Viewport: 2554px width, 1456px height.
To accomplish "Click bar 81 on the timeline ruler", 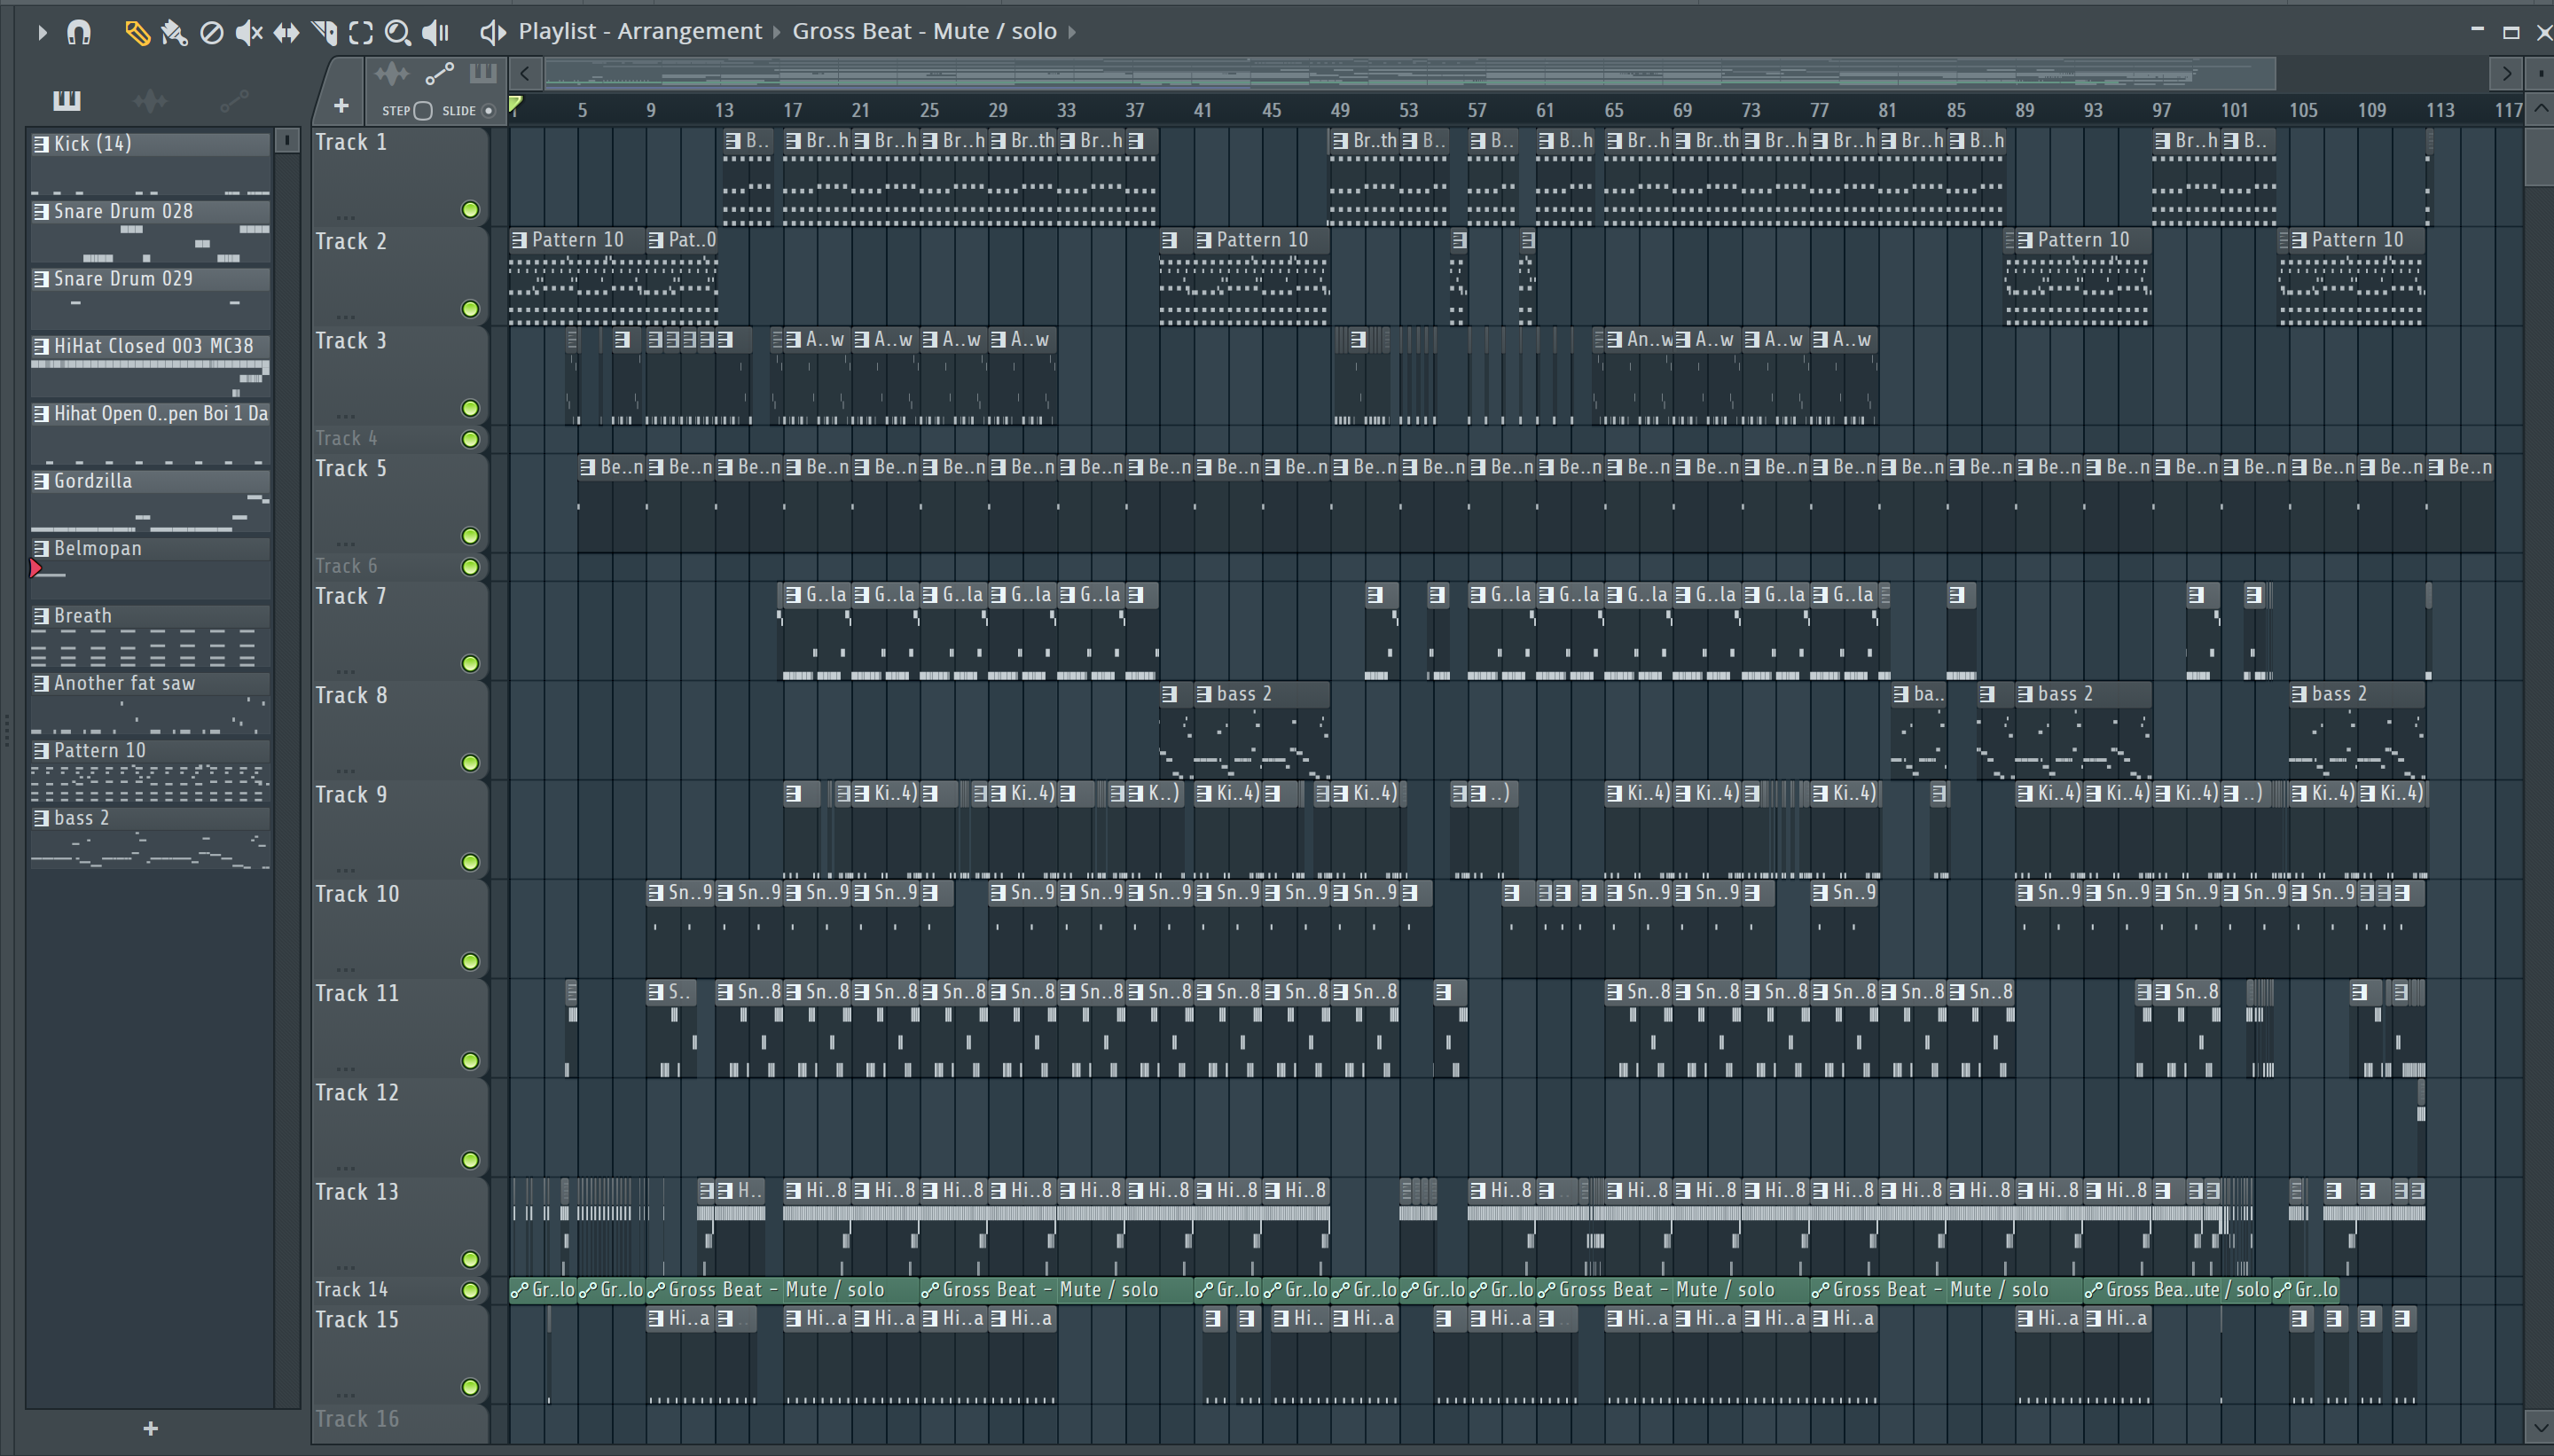I will 1887,110.
